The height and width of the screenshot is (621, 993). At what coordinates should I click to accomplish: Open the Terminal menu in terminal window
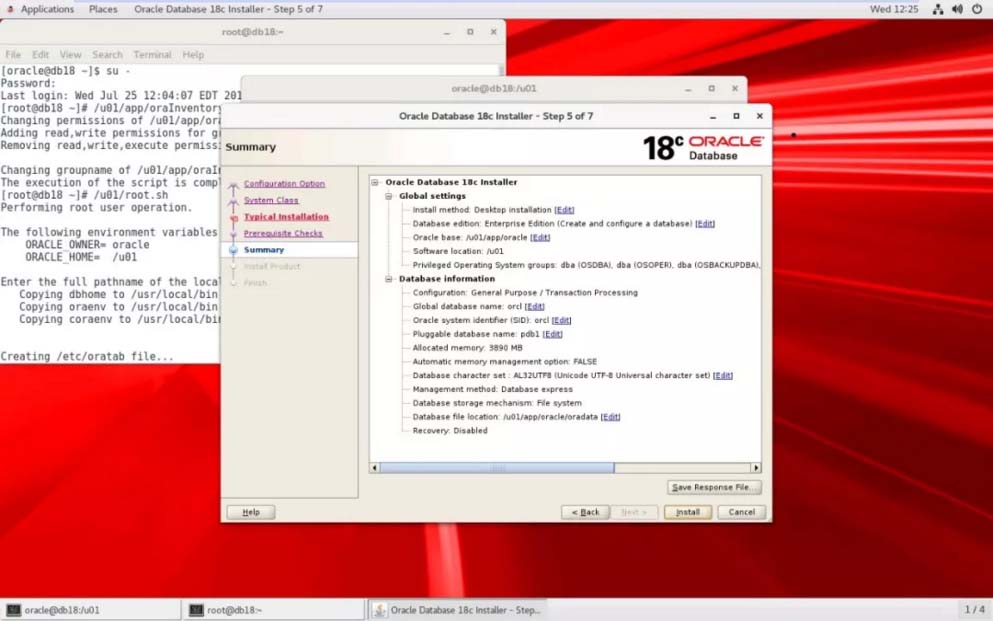coord(152,55)
